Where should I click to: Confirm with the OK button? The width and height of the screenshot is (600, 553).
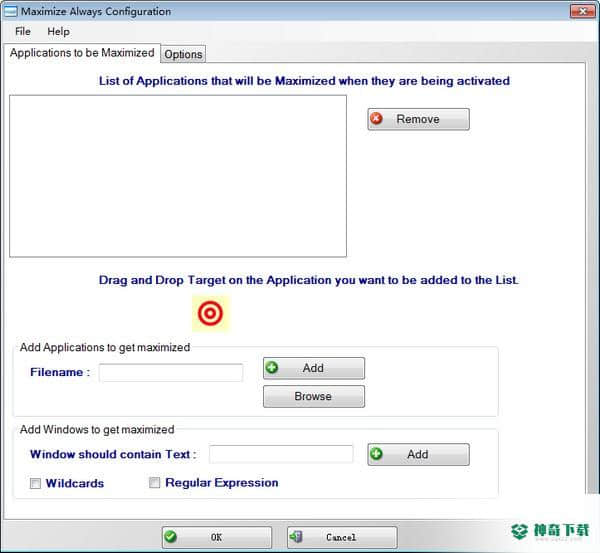pyautogui.click(x=217, y=537)
